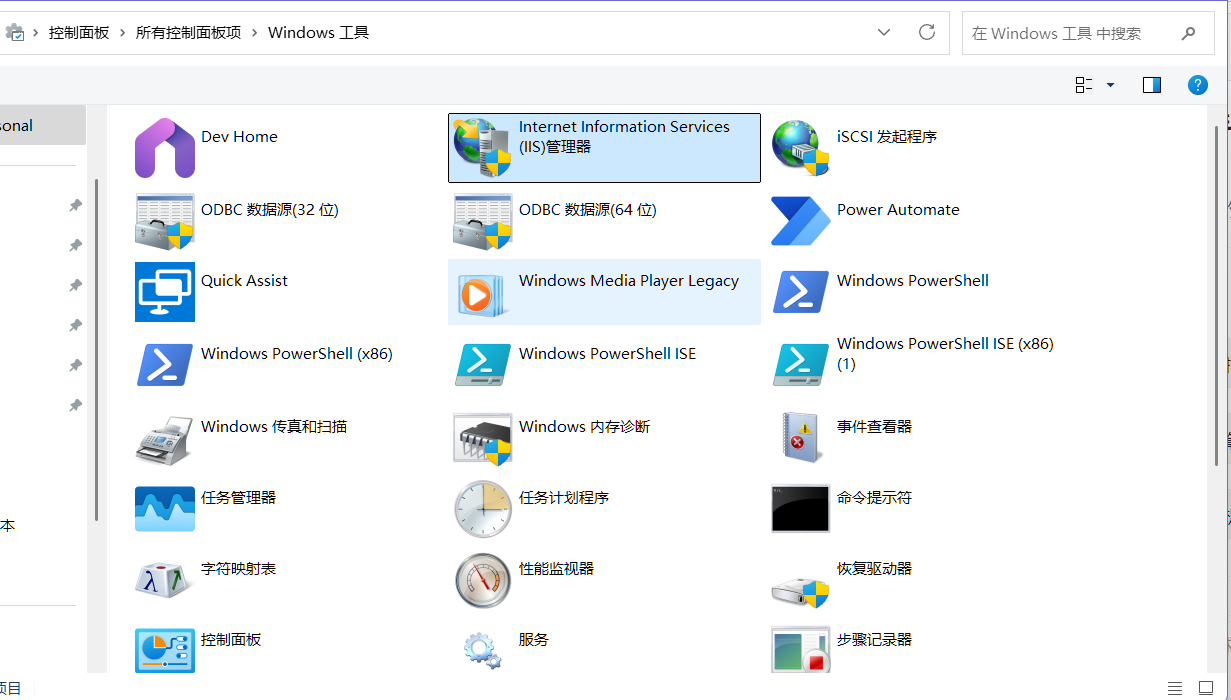
Task: Switch to large icons view in status bar
Action: click(x=1206, y=688)
